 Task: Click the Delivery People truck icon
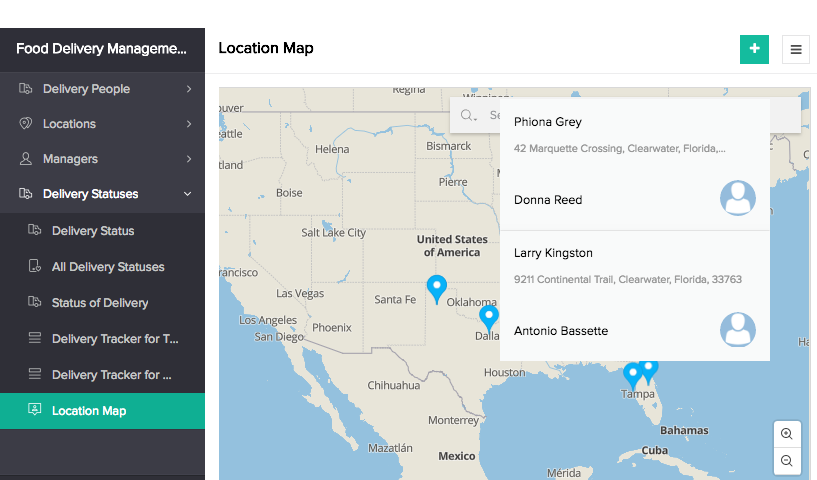(26, 89)
